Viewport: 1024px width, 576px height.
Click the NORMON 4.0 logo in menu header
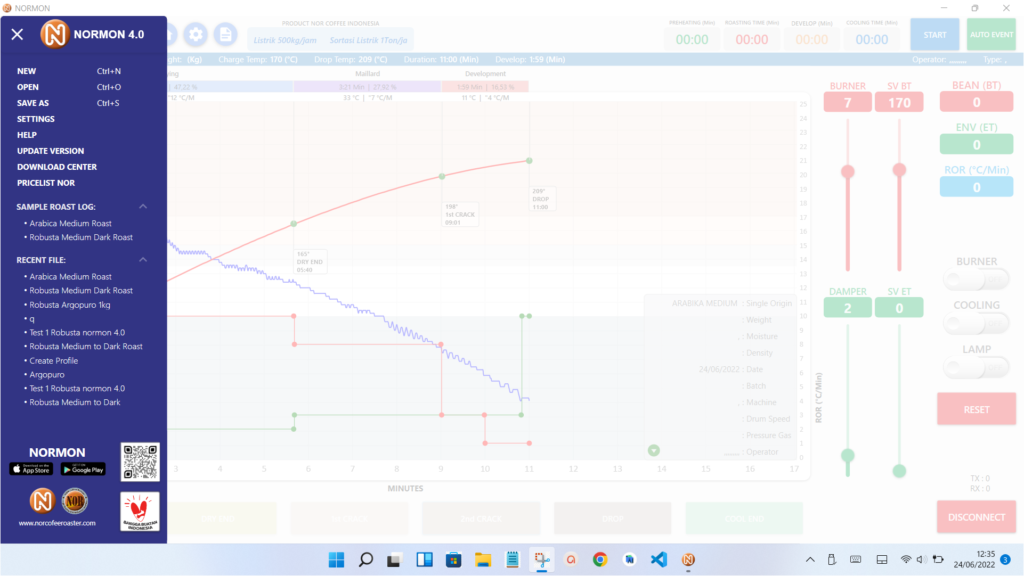coord(54,34)
